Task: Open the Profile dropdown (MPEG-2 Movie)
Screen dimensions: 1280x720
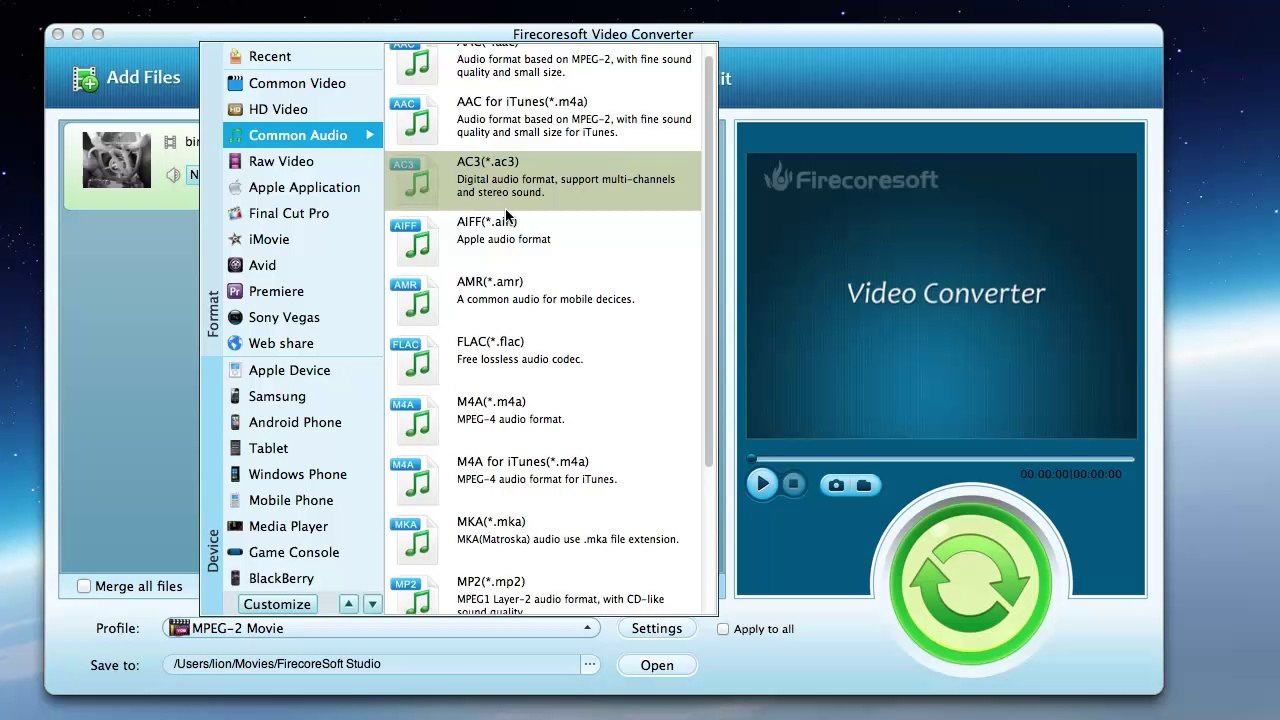Action: [382, 628]
